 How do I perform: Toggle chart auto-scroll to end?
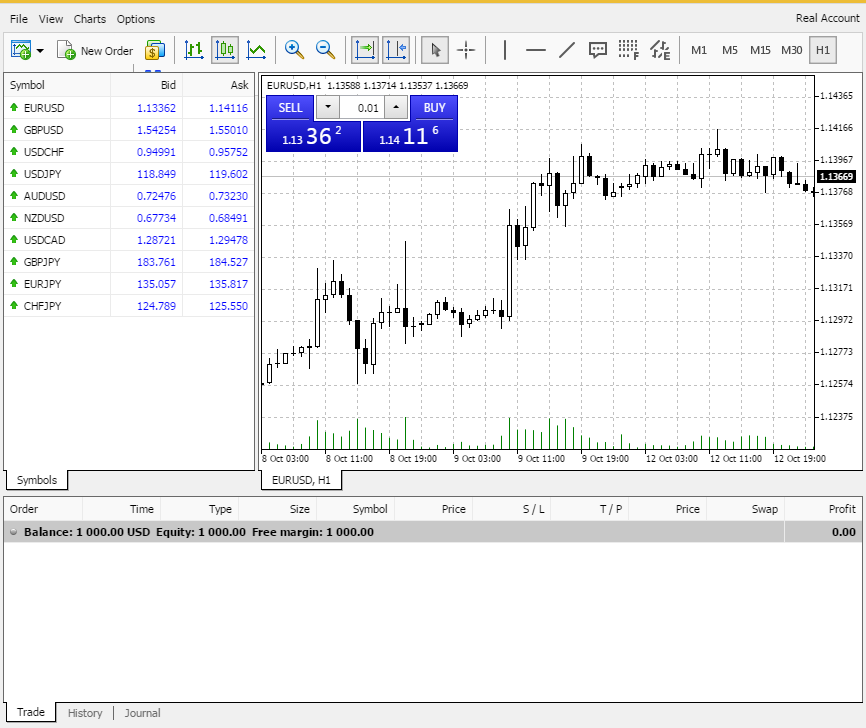pos(365,50)
